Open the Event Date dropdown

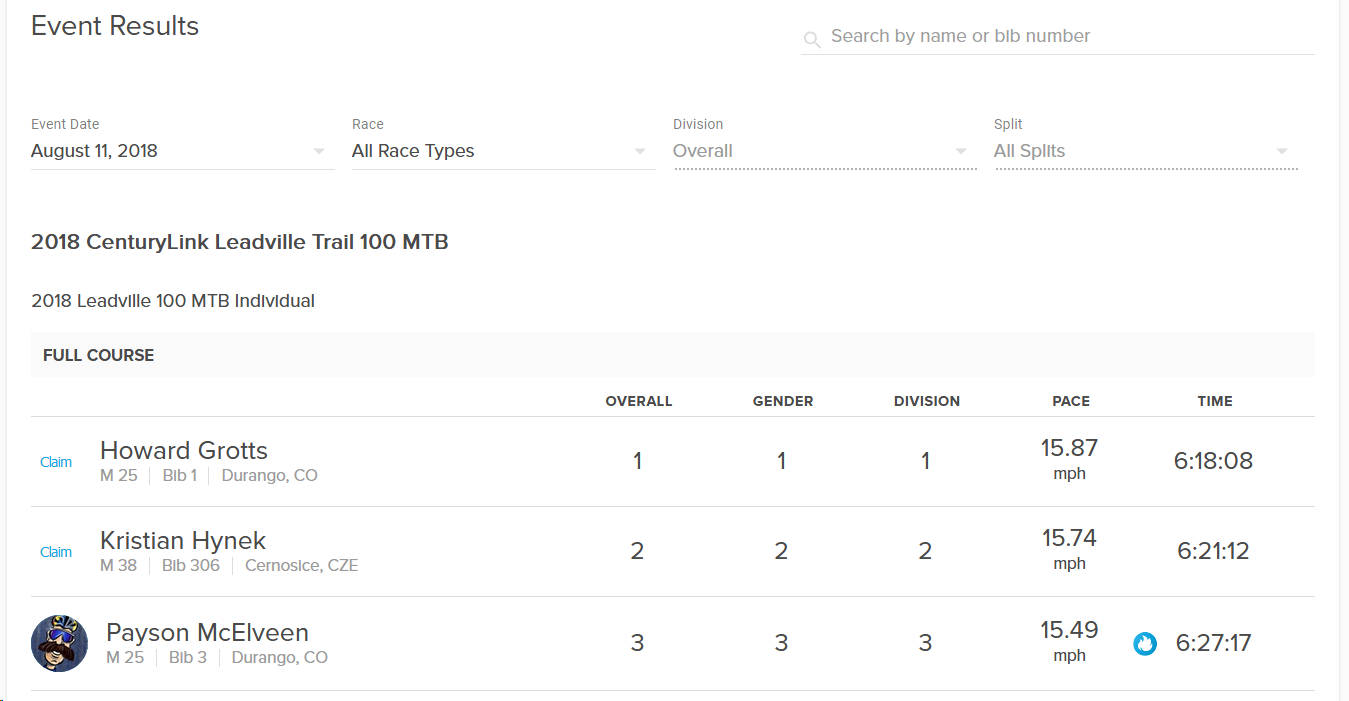point(182,151)
